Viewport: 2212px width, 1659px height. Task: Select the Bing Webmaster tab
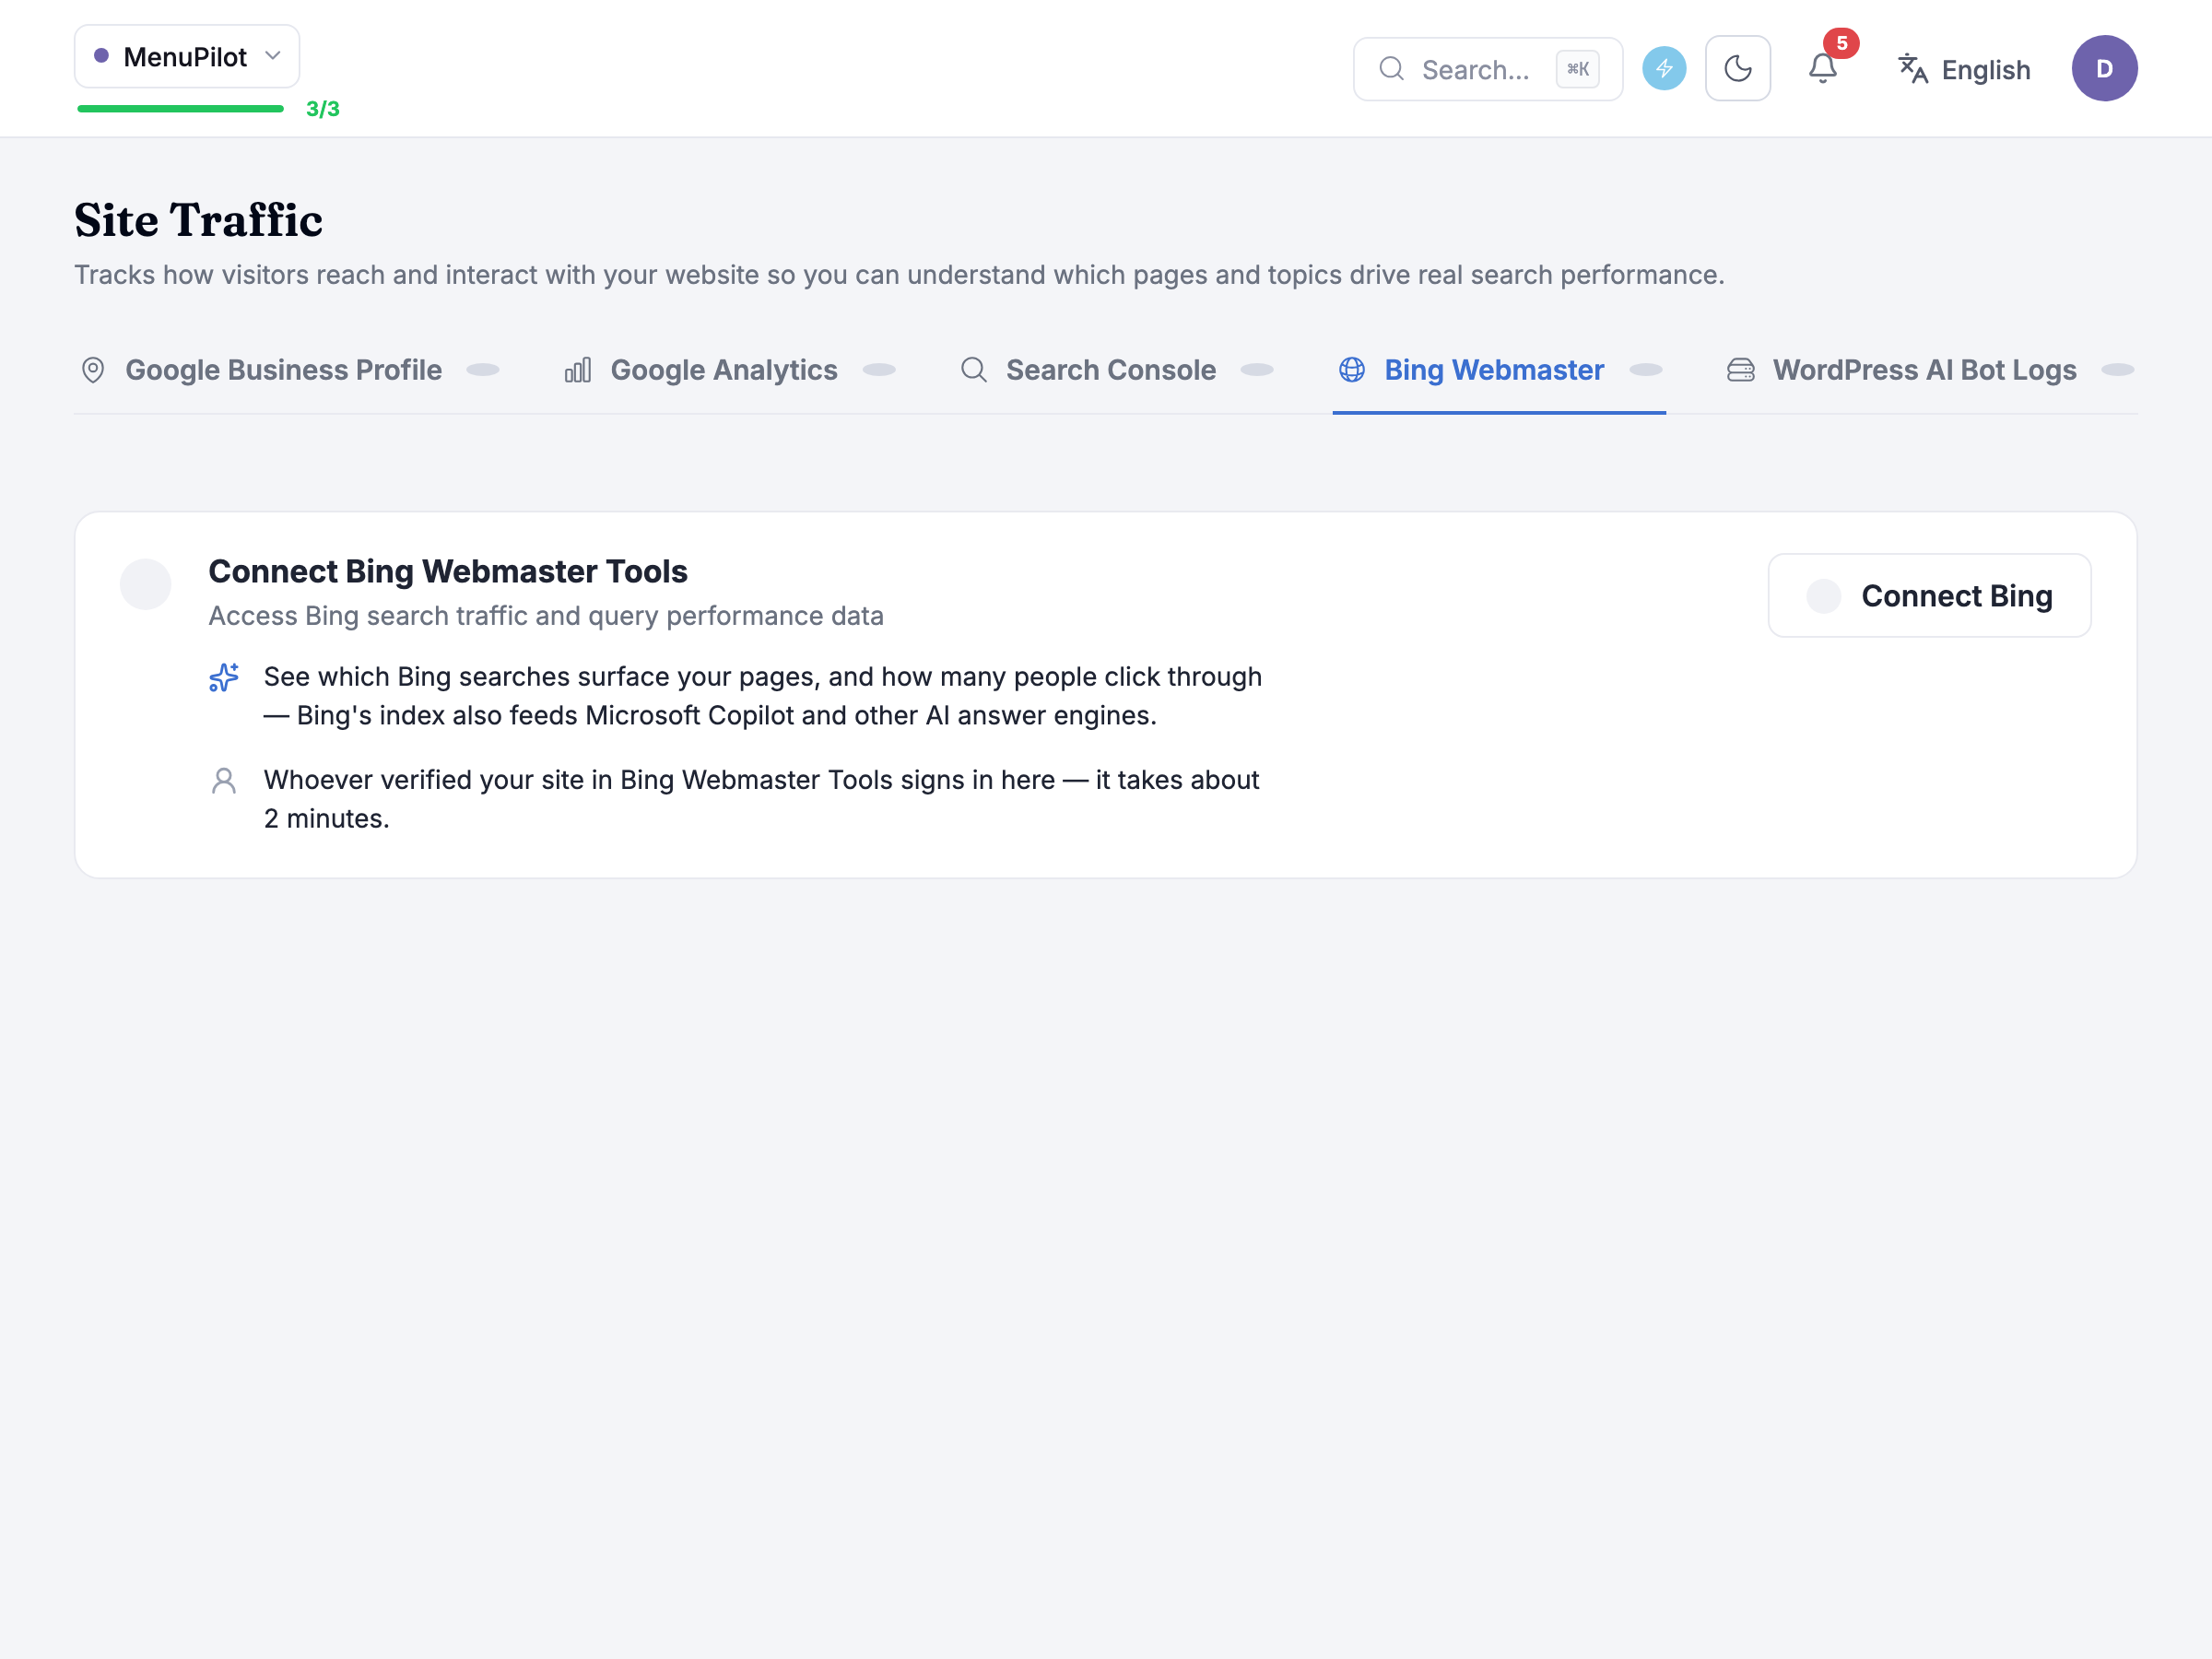click(1499, 370)
